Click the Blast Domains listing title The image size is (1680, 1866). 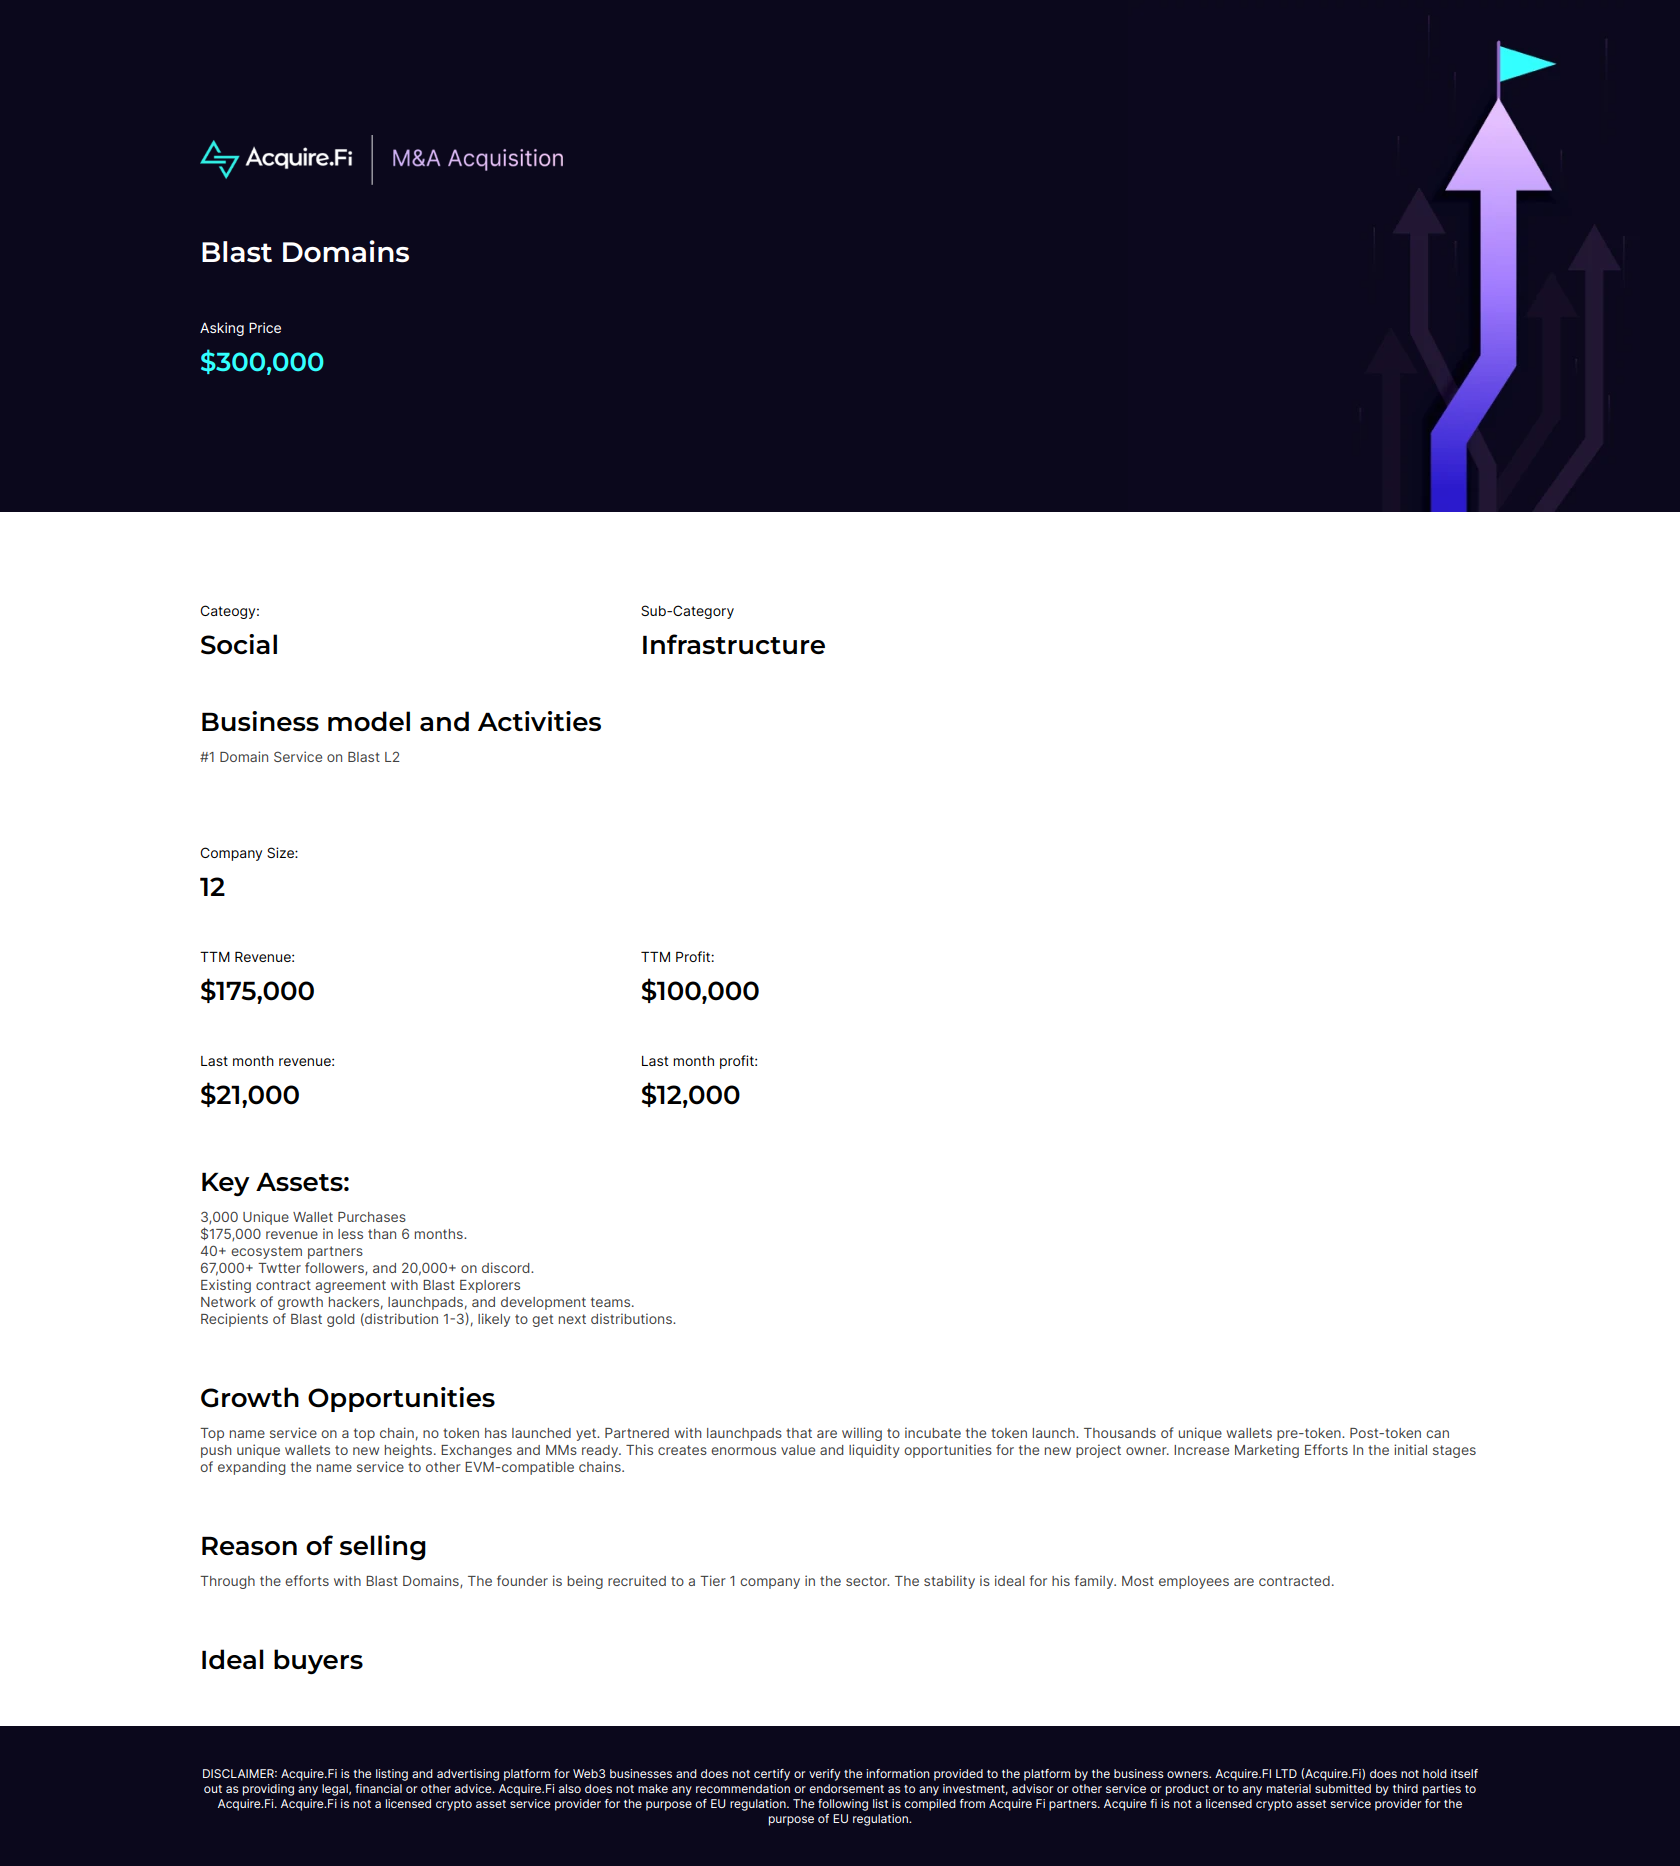[304, 252]
